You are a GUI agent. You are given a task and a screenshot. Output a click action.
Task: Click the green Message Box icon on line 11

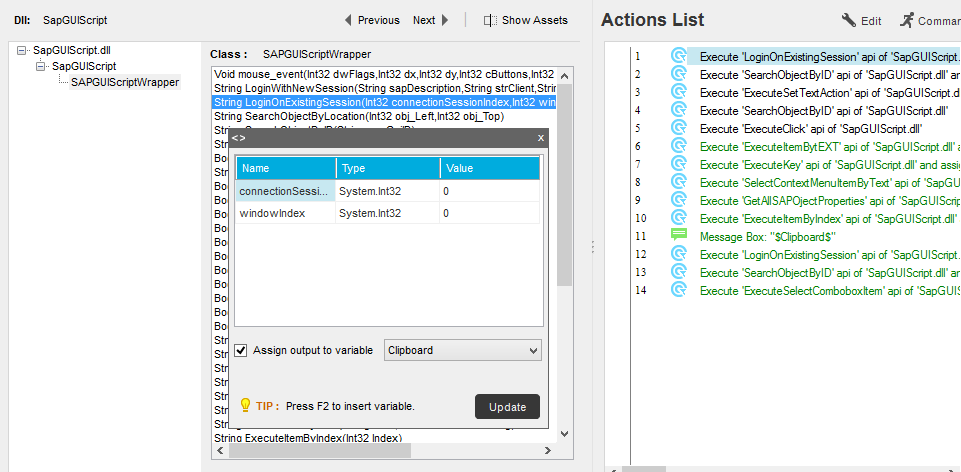(x=679, y=236)
